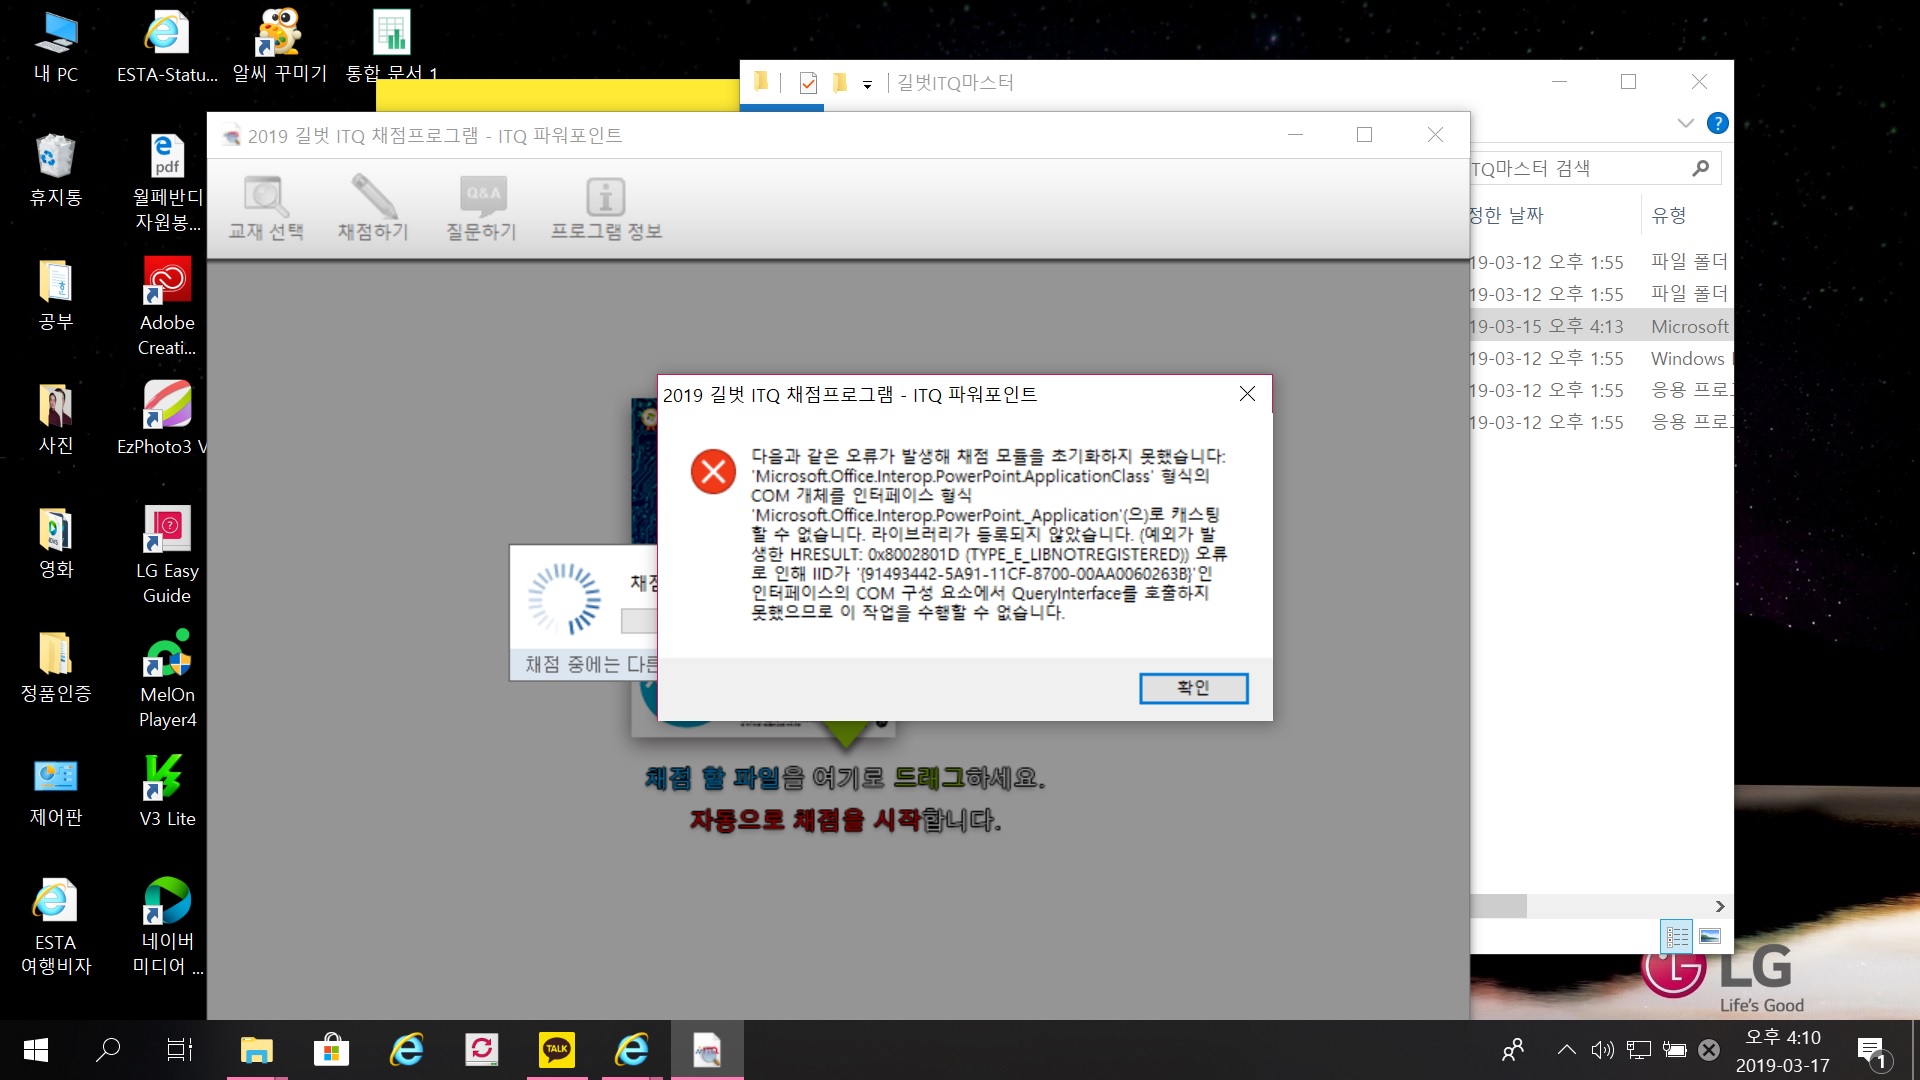Open 프로그램 정보 info icon

click(x=606, y=209)
